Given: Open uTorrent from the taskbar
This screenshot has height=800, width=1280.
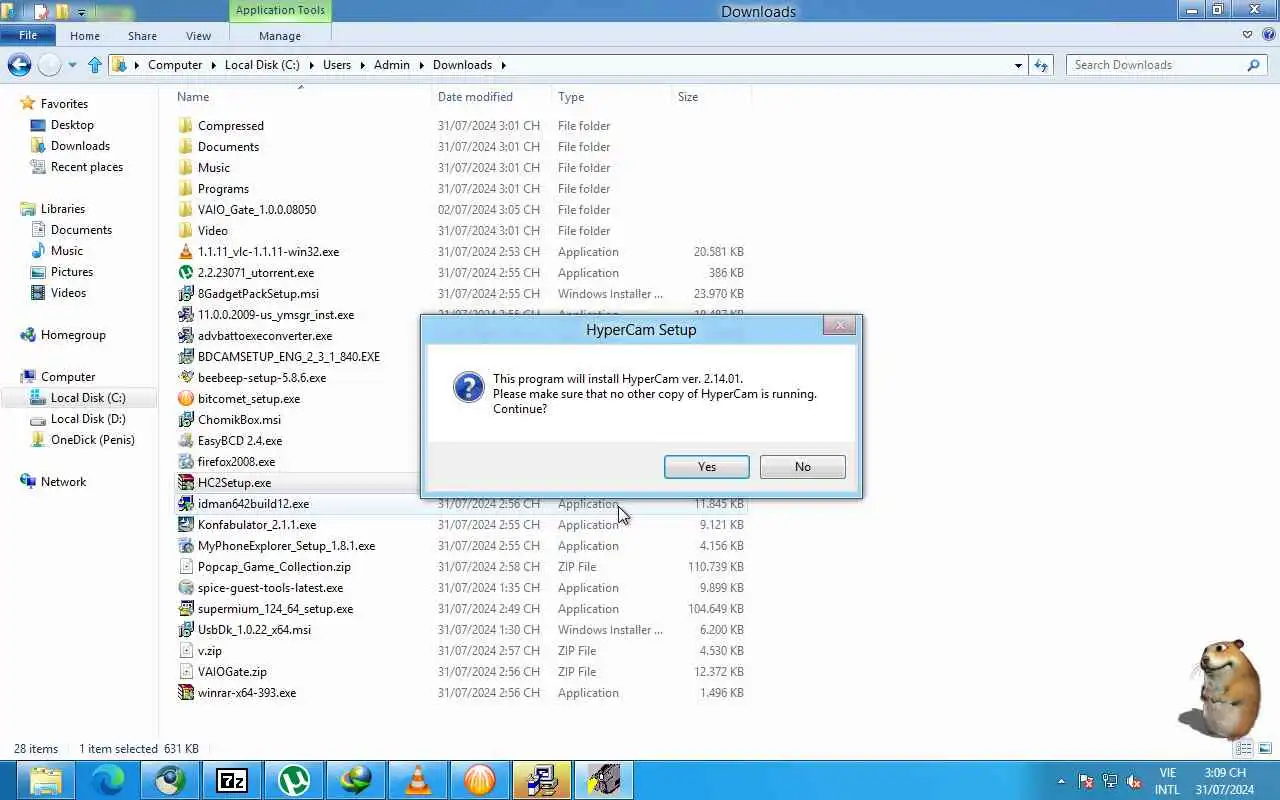Looking at the screenshot, I should (294, 780).
